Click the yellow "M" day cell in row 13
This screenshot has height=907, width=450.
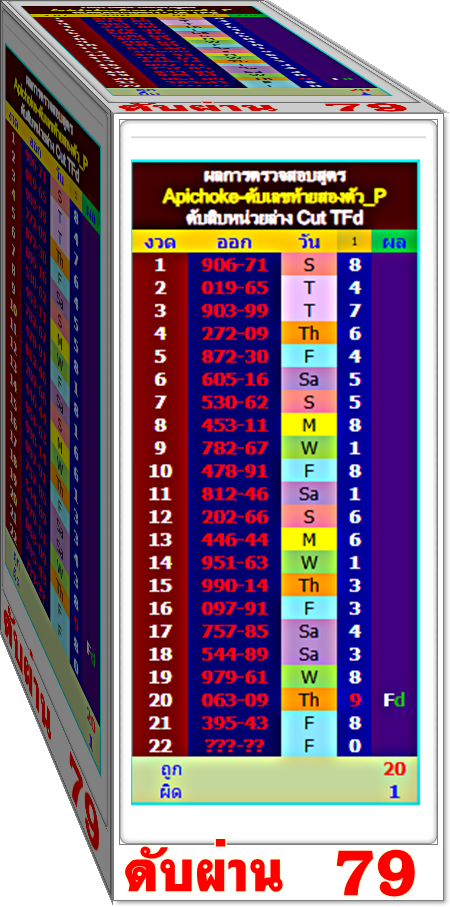[x=309, y=540]
